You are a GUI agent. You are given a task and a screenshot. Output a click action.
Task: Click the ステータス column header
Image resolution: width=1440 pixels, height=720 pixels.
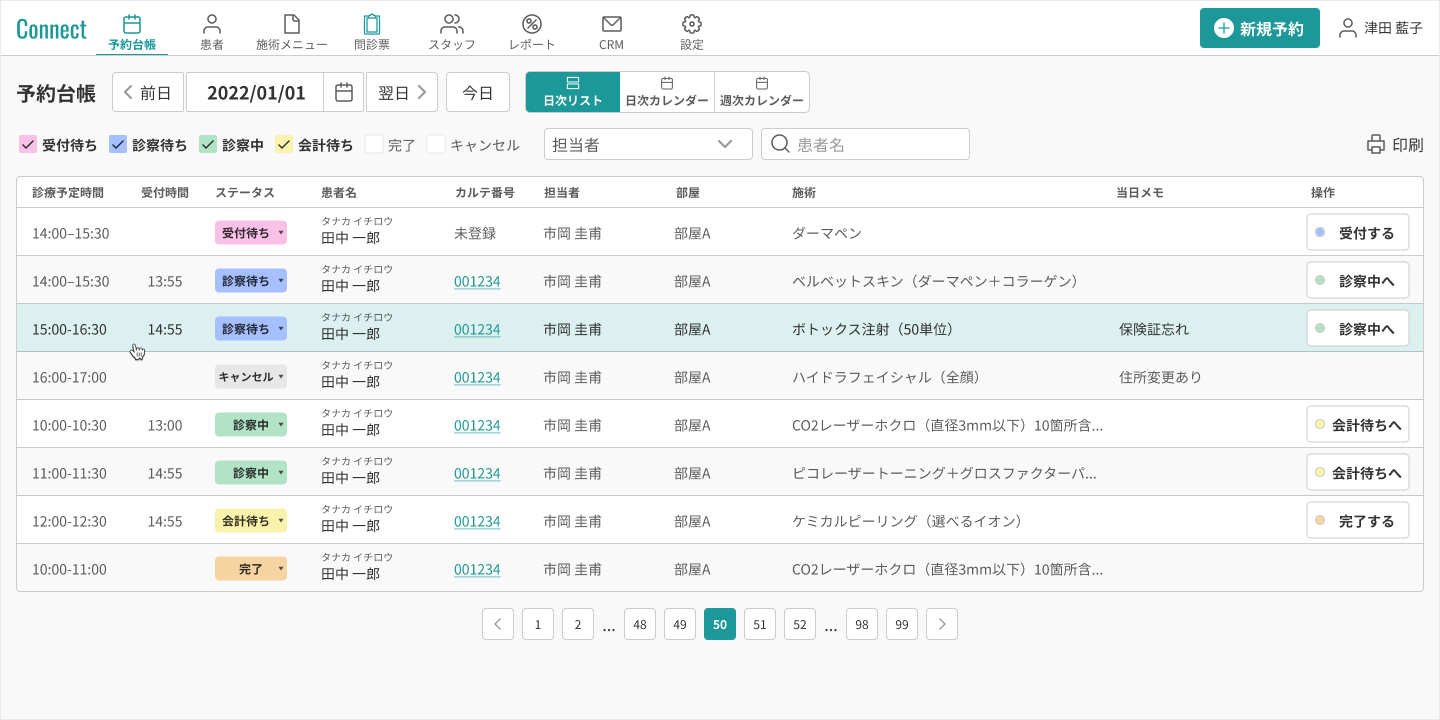click(245, 192)
